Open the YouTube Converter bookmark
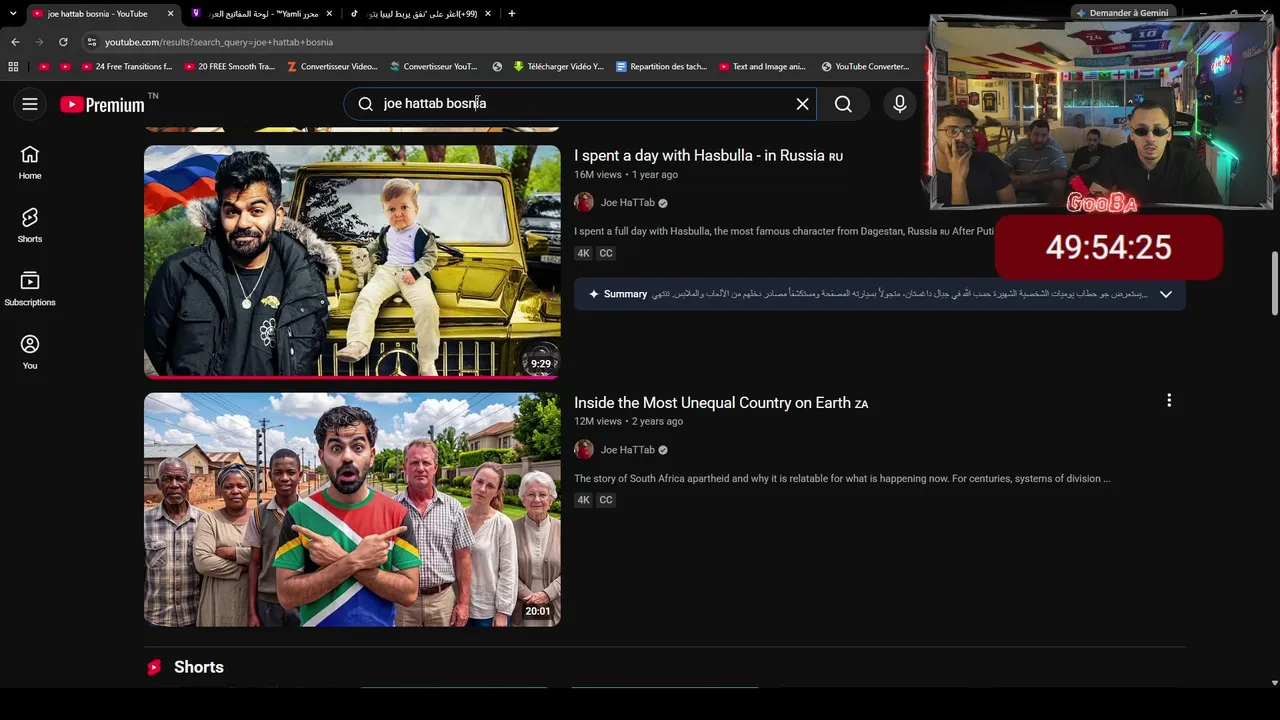 [866, 67]
